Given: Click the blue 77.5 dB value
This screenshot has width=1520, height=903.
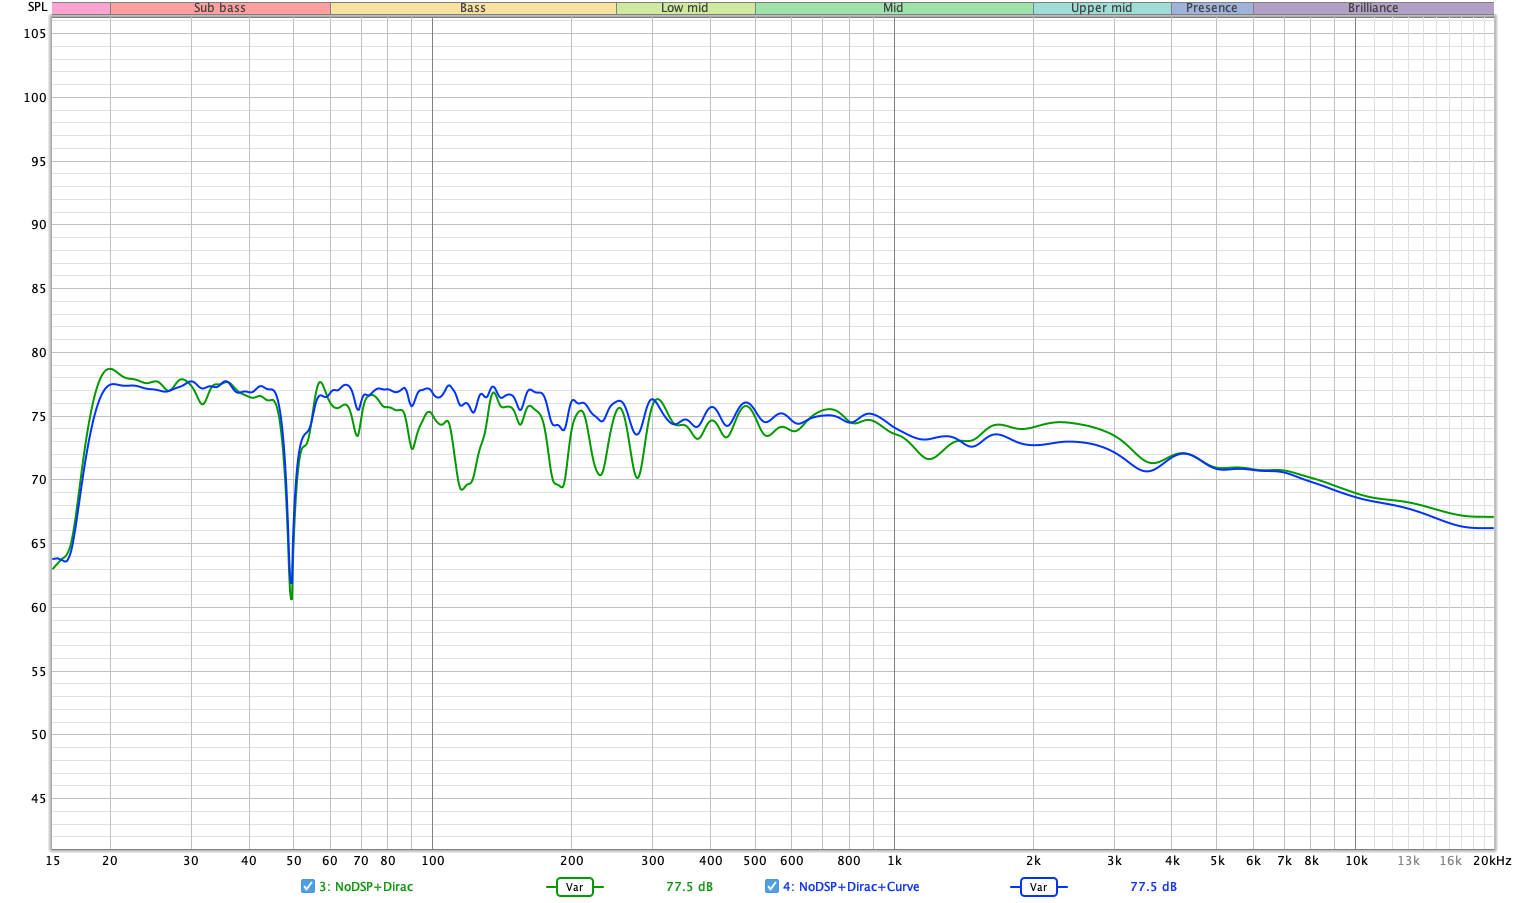Looking at the screenshot, I should (1153, 887).
